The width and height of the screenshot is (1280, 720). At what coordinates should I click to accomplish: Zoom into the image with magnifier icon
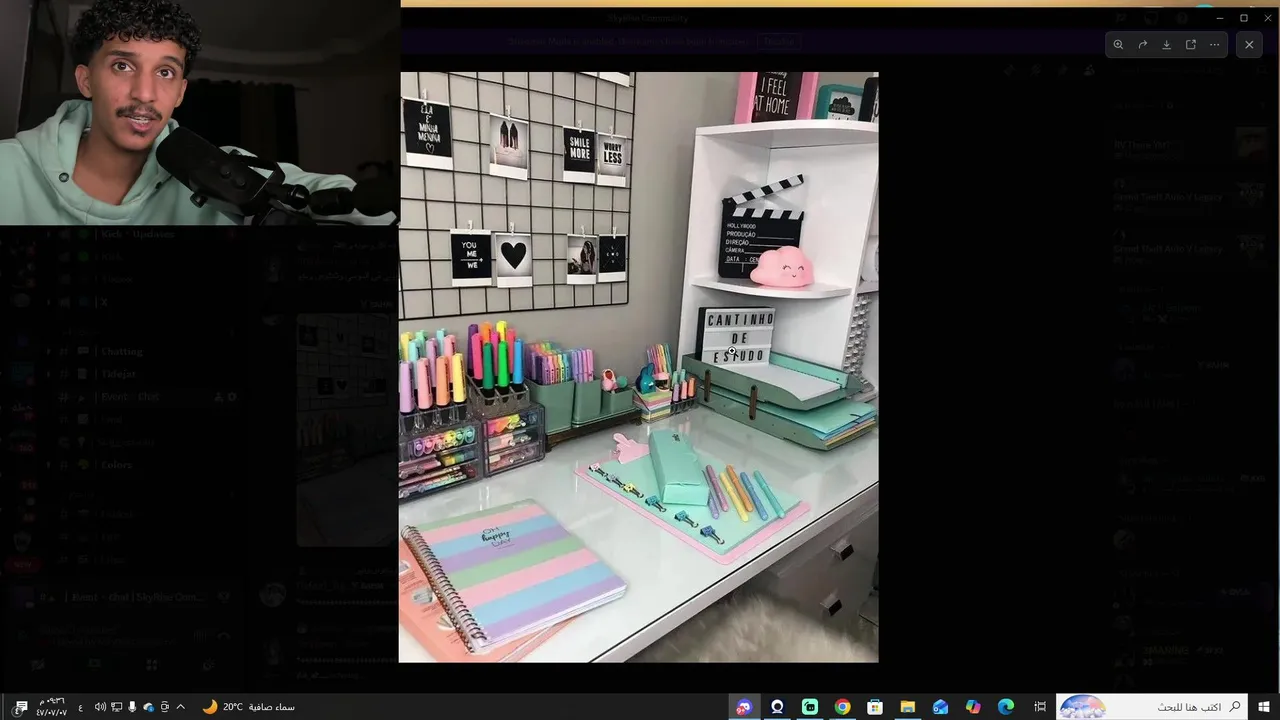[1118, 44]
